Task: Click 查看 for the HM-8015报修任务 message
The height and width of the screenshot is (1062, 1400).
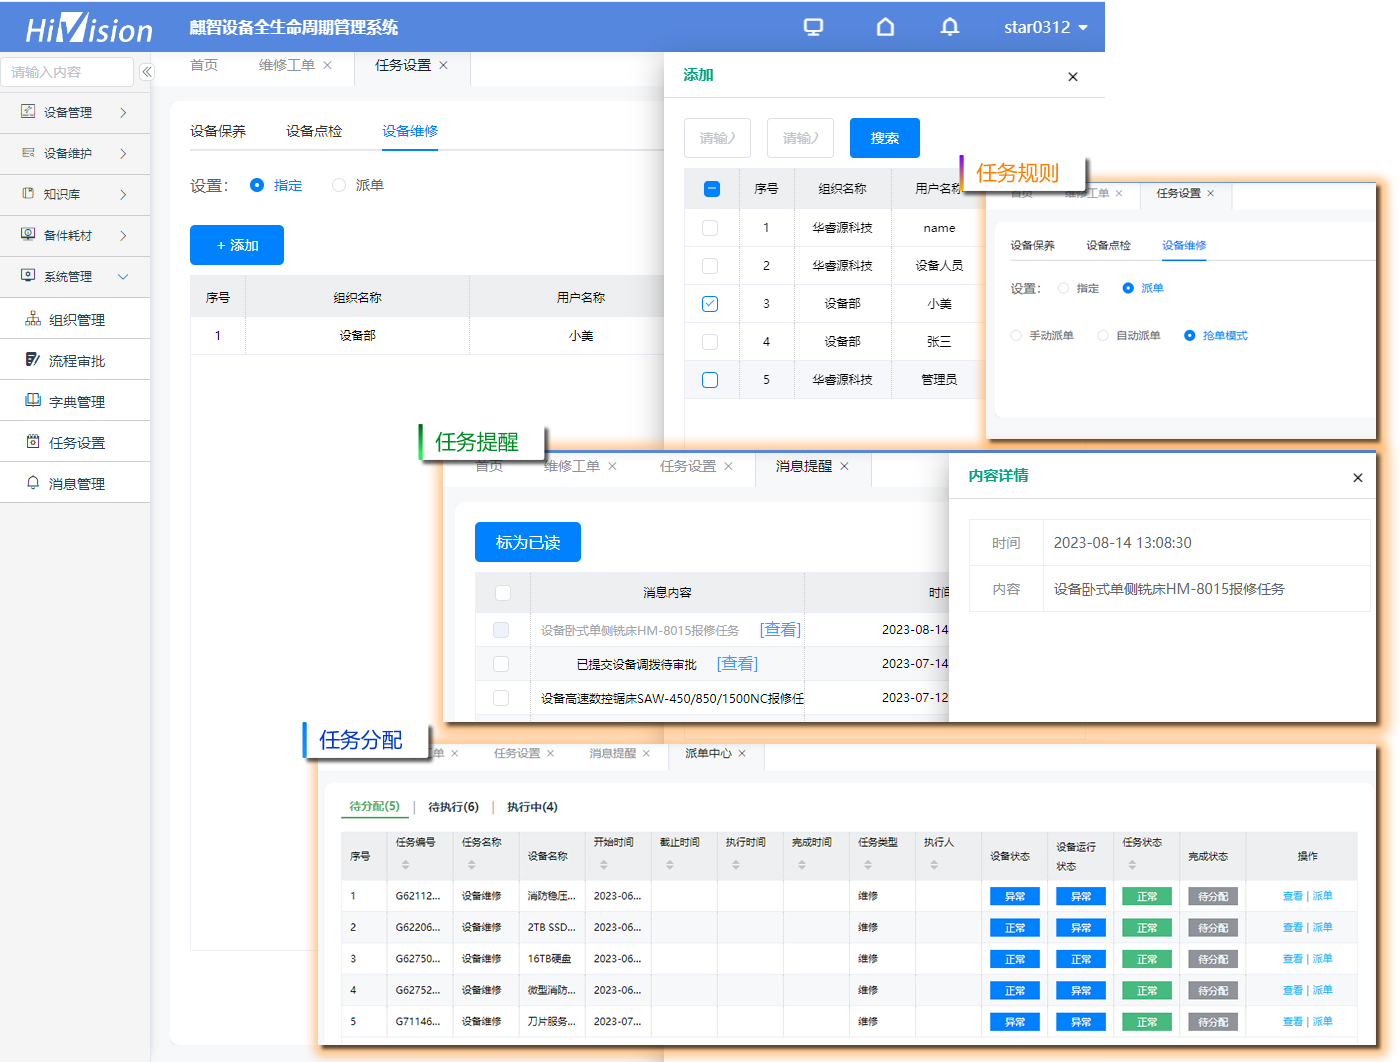Action: tap(780, 630)
